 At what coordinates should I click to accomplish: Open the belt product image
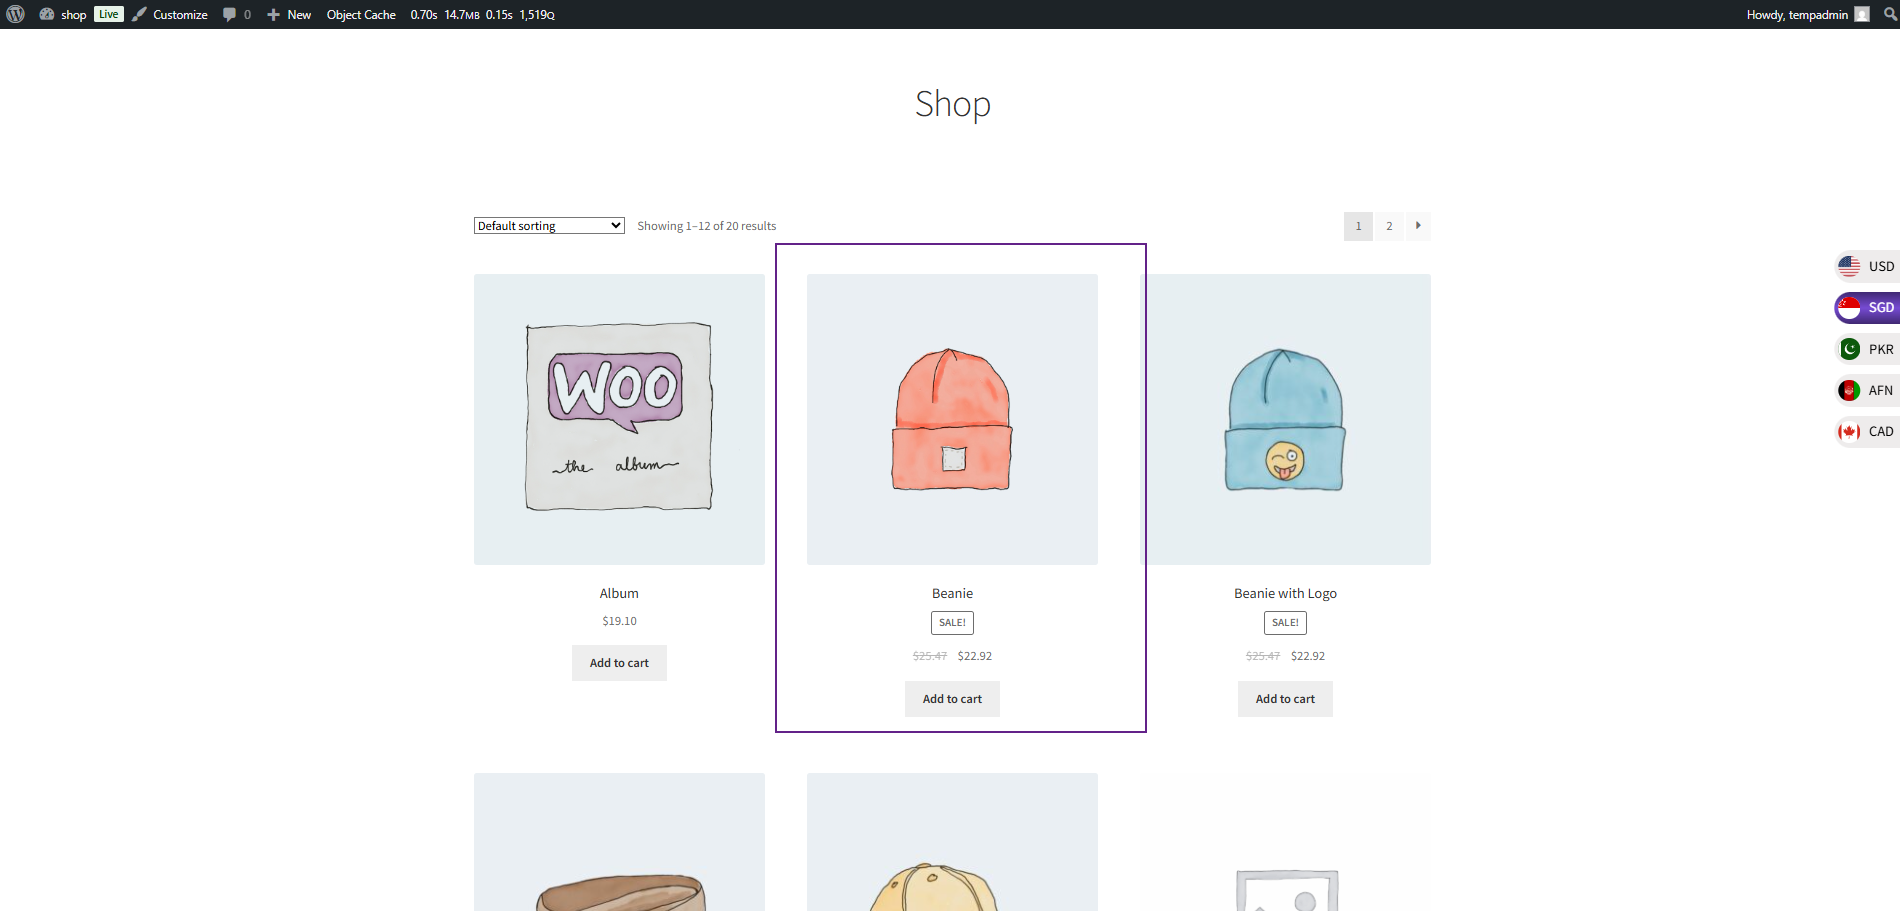(x=619, y=842)
